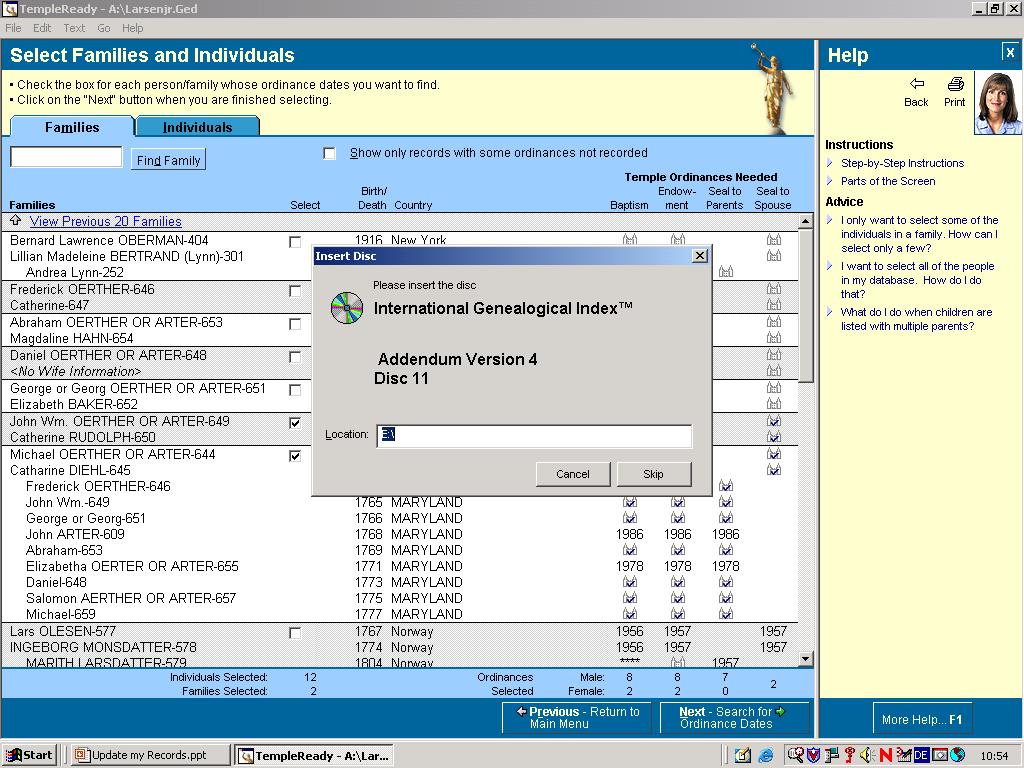Select the Families tab

[72, 127]
